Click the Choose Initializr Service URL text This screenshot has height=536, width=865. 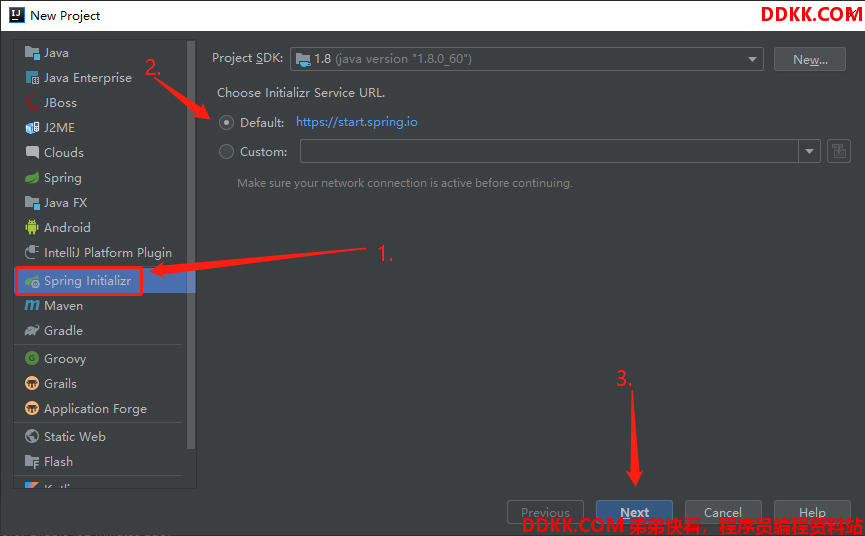click(301, 93)
